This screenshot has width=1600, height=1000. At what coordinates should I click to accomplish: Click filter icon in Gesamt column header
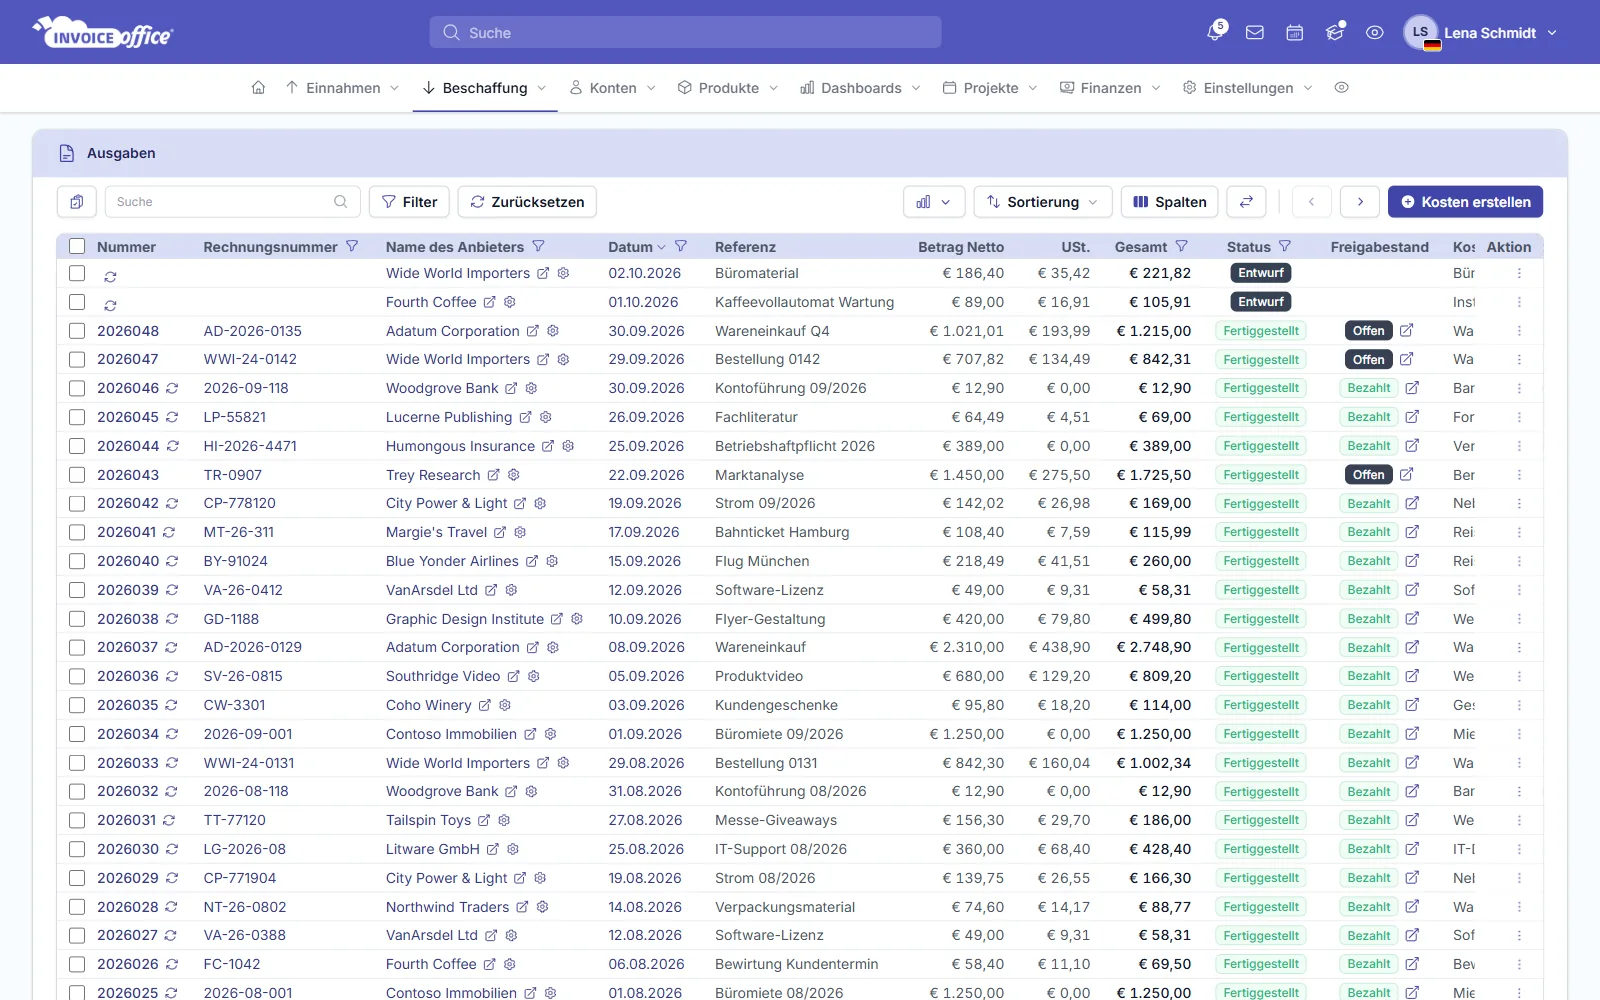[x=1181, y=246]
